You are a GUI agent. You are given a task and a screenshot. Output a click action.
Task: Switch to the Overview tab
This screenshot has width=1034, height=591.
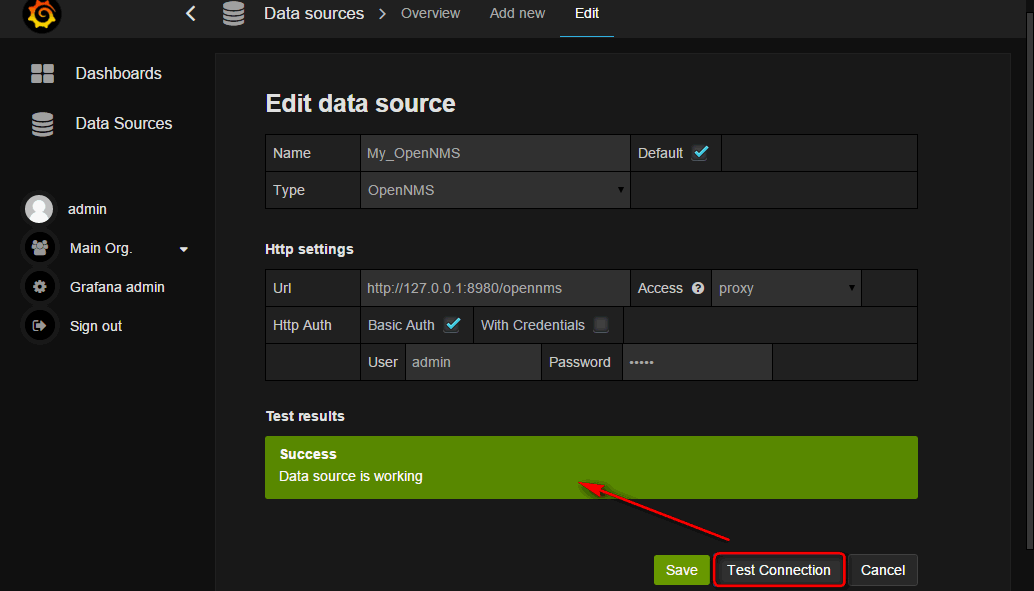tap(431, 13)
